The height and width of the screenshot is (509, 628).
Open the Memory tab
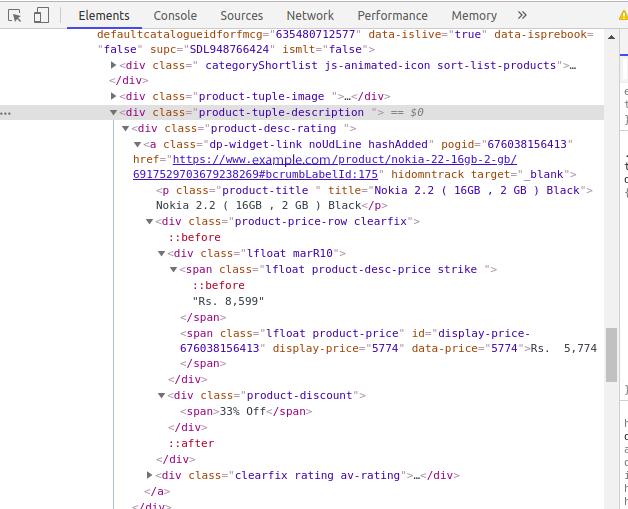(474, 16)
